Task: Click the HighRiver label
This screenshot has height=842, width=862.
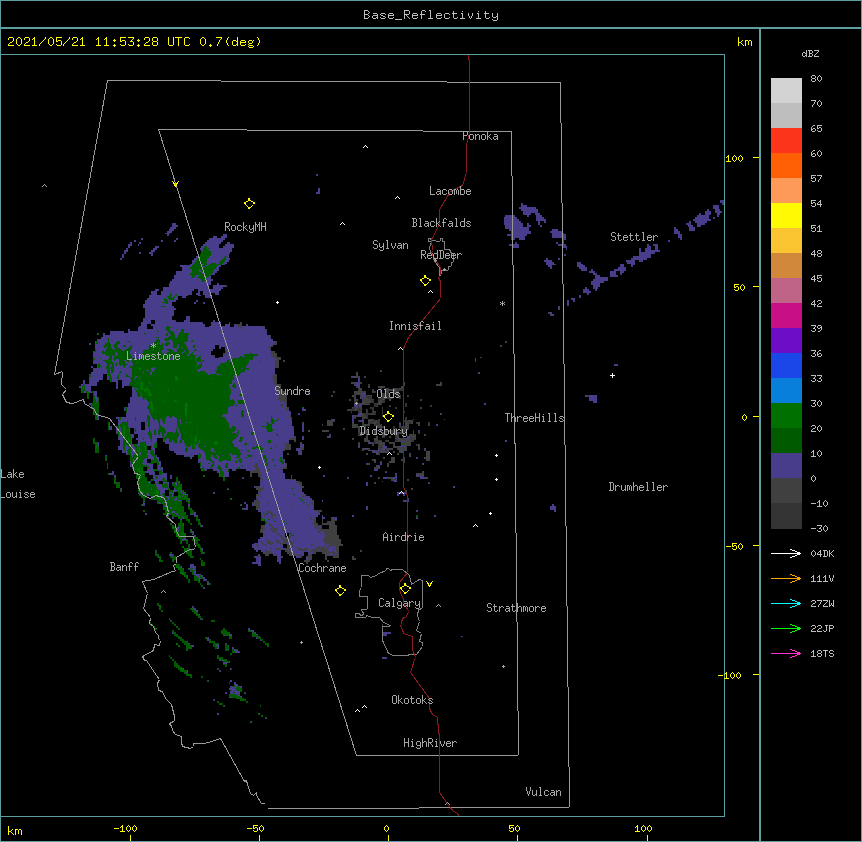Action: (430, 743)
